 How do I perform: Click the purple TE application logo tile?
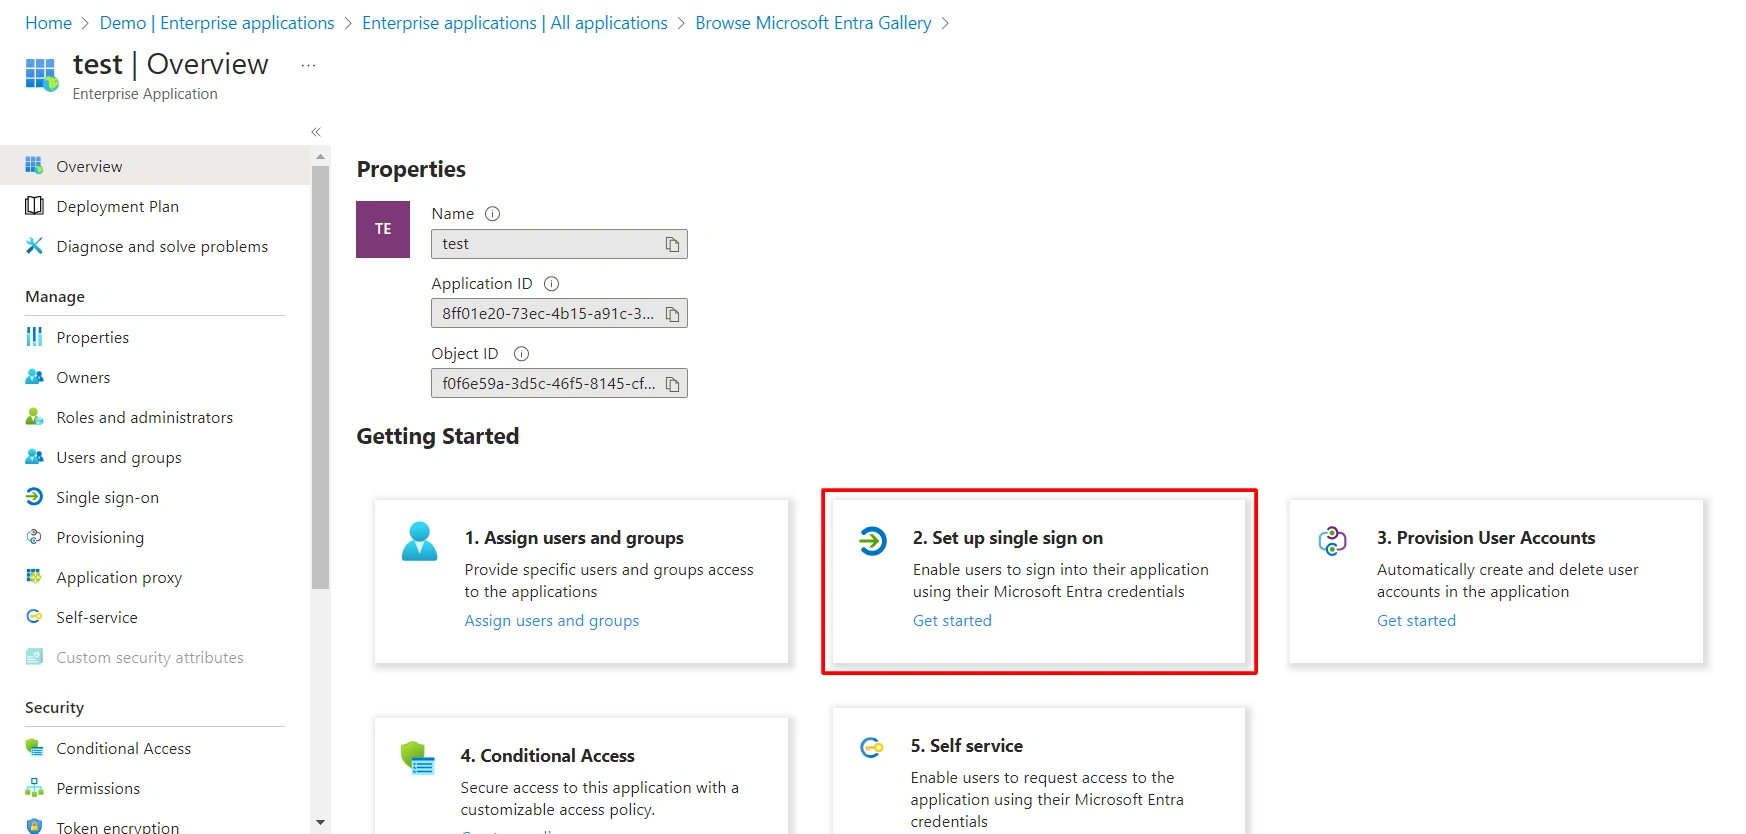pyautogui.click(x=383, y=229)
